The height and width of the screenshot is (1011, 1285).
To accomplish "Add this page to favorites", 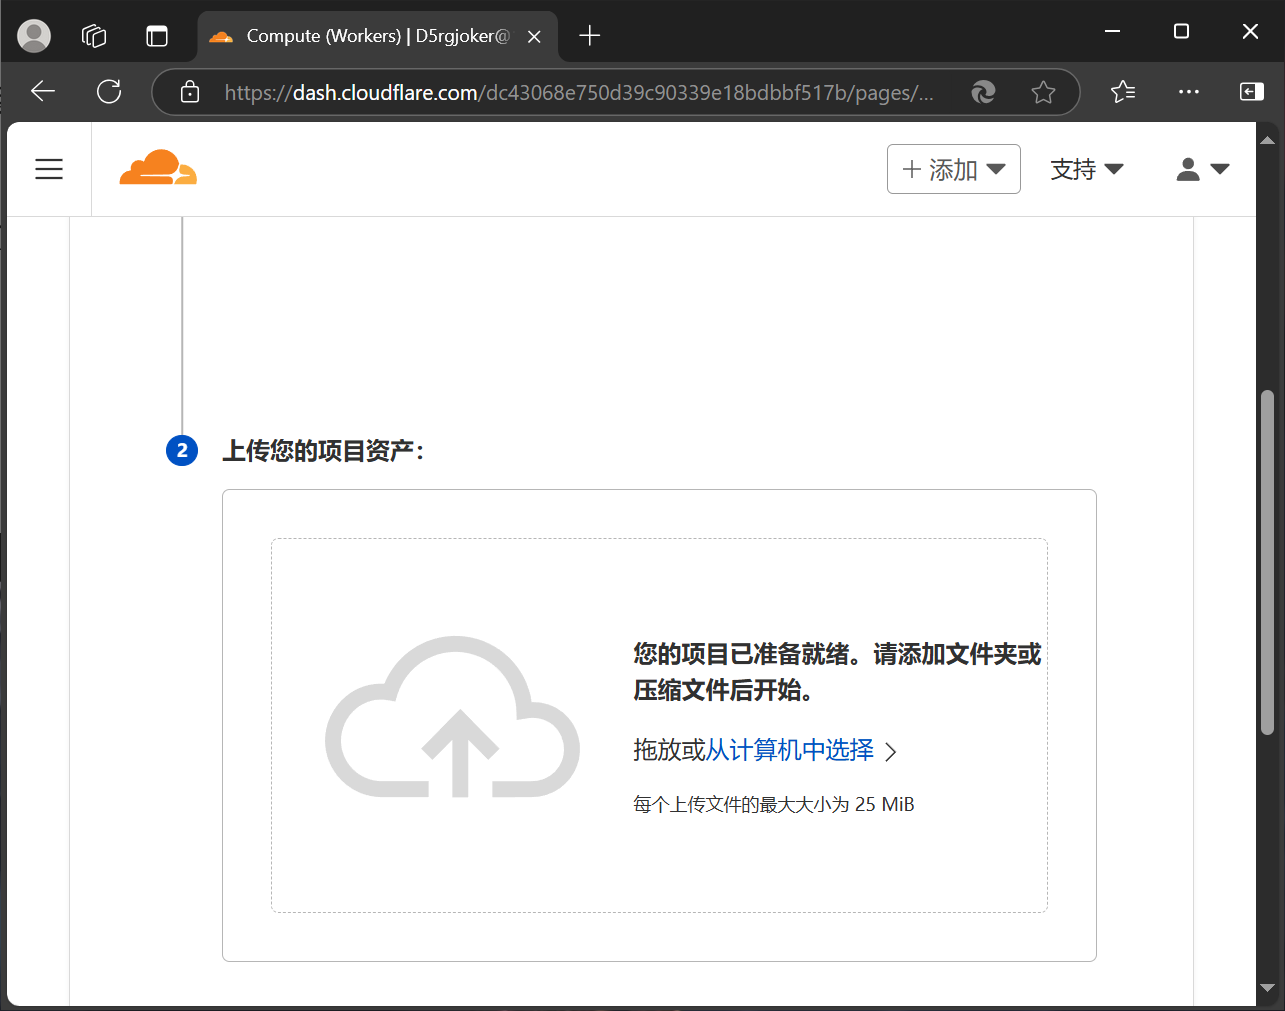I will [1043, 93].
